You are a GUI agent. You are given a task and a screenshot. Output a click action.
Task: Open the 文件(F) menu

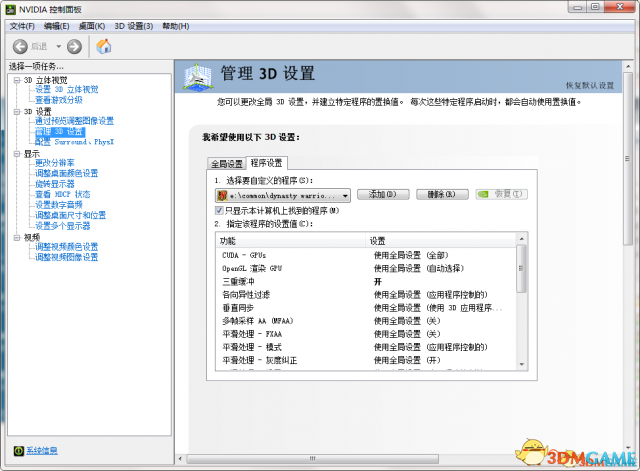pos(22,26)
